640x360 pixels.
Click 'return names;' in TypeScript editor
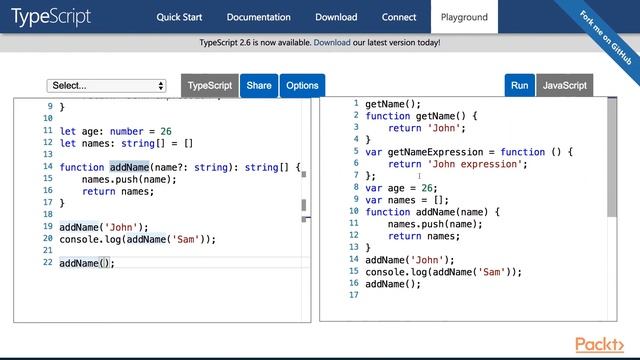(118, 191)
